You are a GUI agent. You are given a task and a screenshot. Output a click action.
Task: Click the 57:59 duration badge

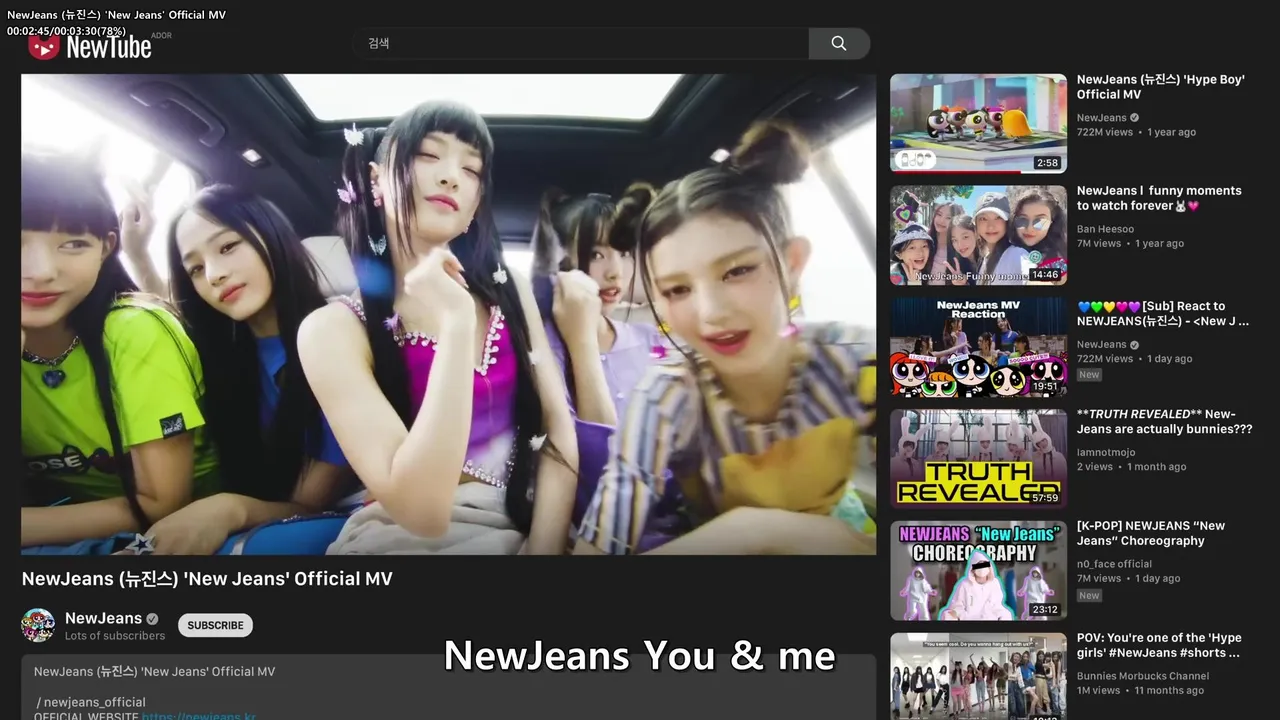click(1045, 498)
